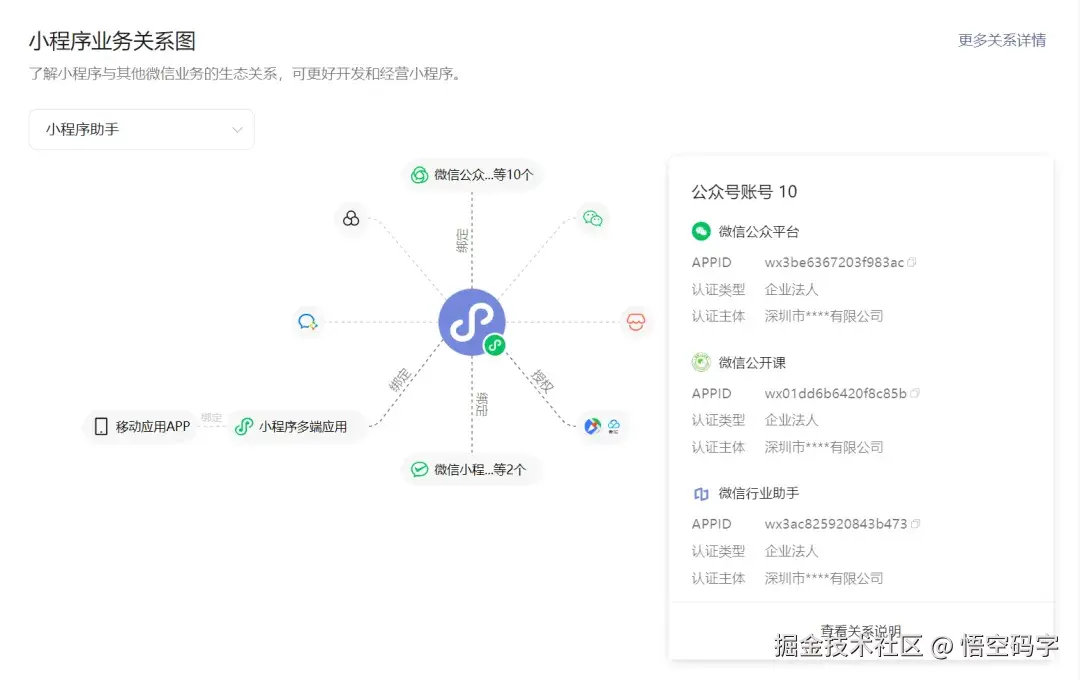Click the 微信公开课 account name
The image size is (1080, 680).
coord(751,362)
